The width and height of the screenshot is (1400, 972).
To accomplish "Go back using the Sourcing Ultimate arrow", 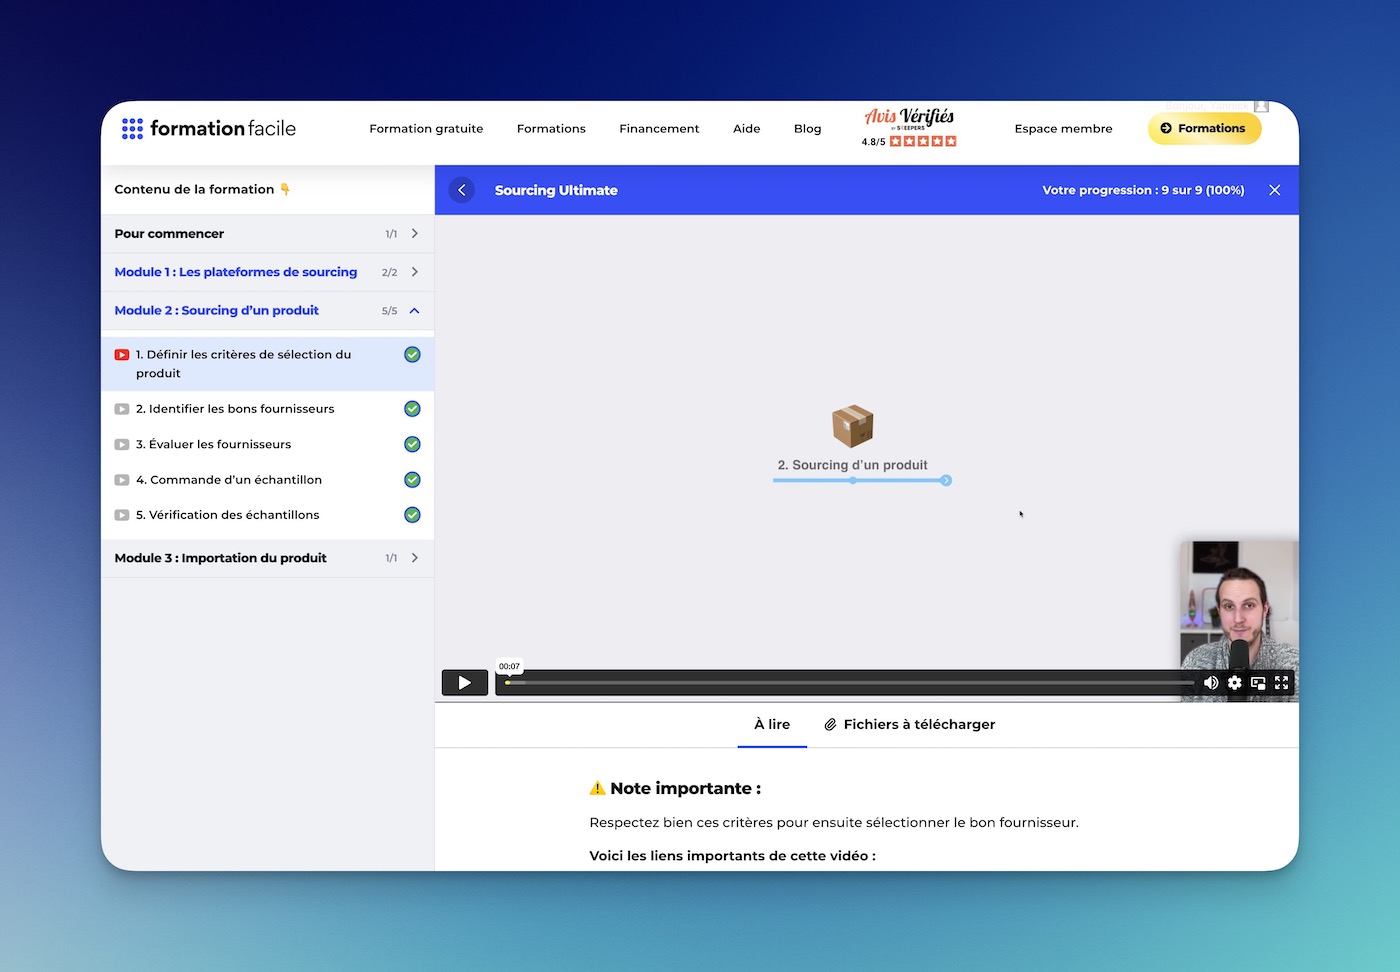I will [x=462, y=190].
